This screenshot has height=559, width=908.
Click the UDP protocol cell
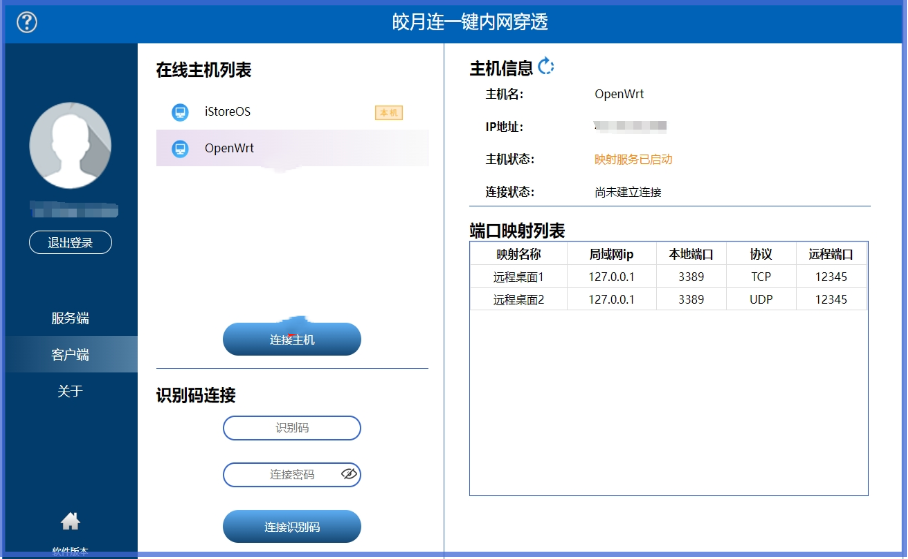(x=761, y=299)
